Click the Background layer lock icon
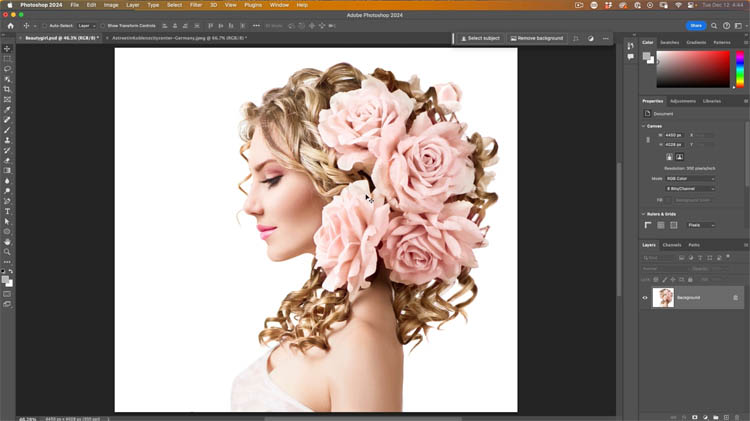 pyautogui.click(x=735, y=297)
